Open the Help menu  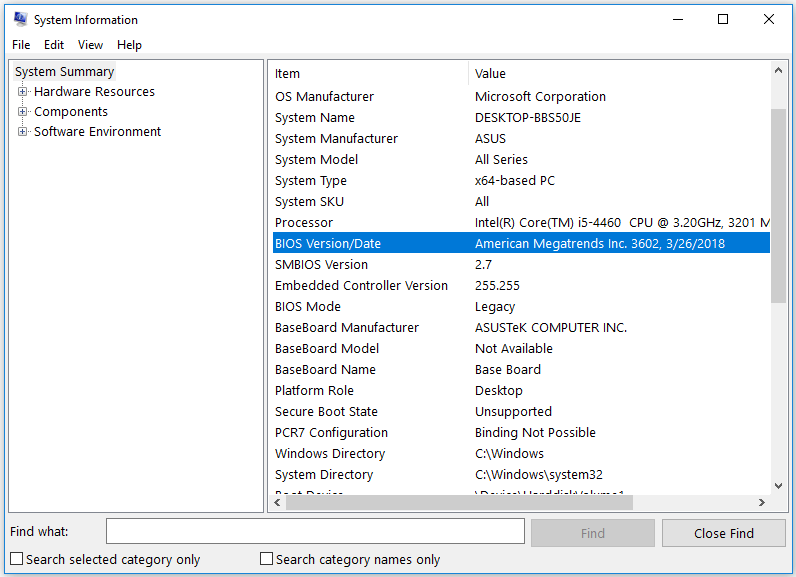(x=129, y=45)
